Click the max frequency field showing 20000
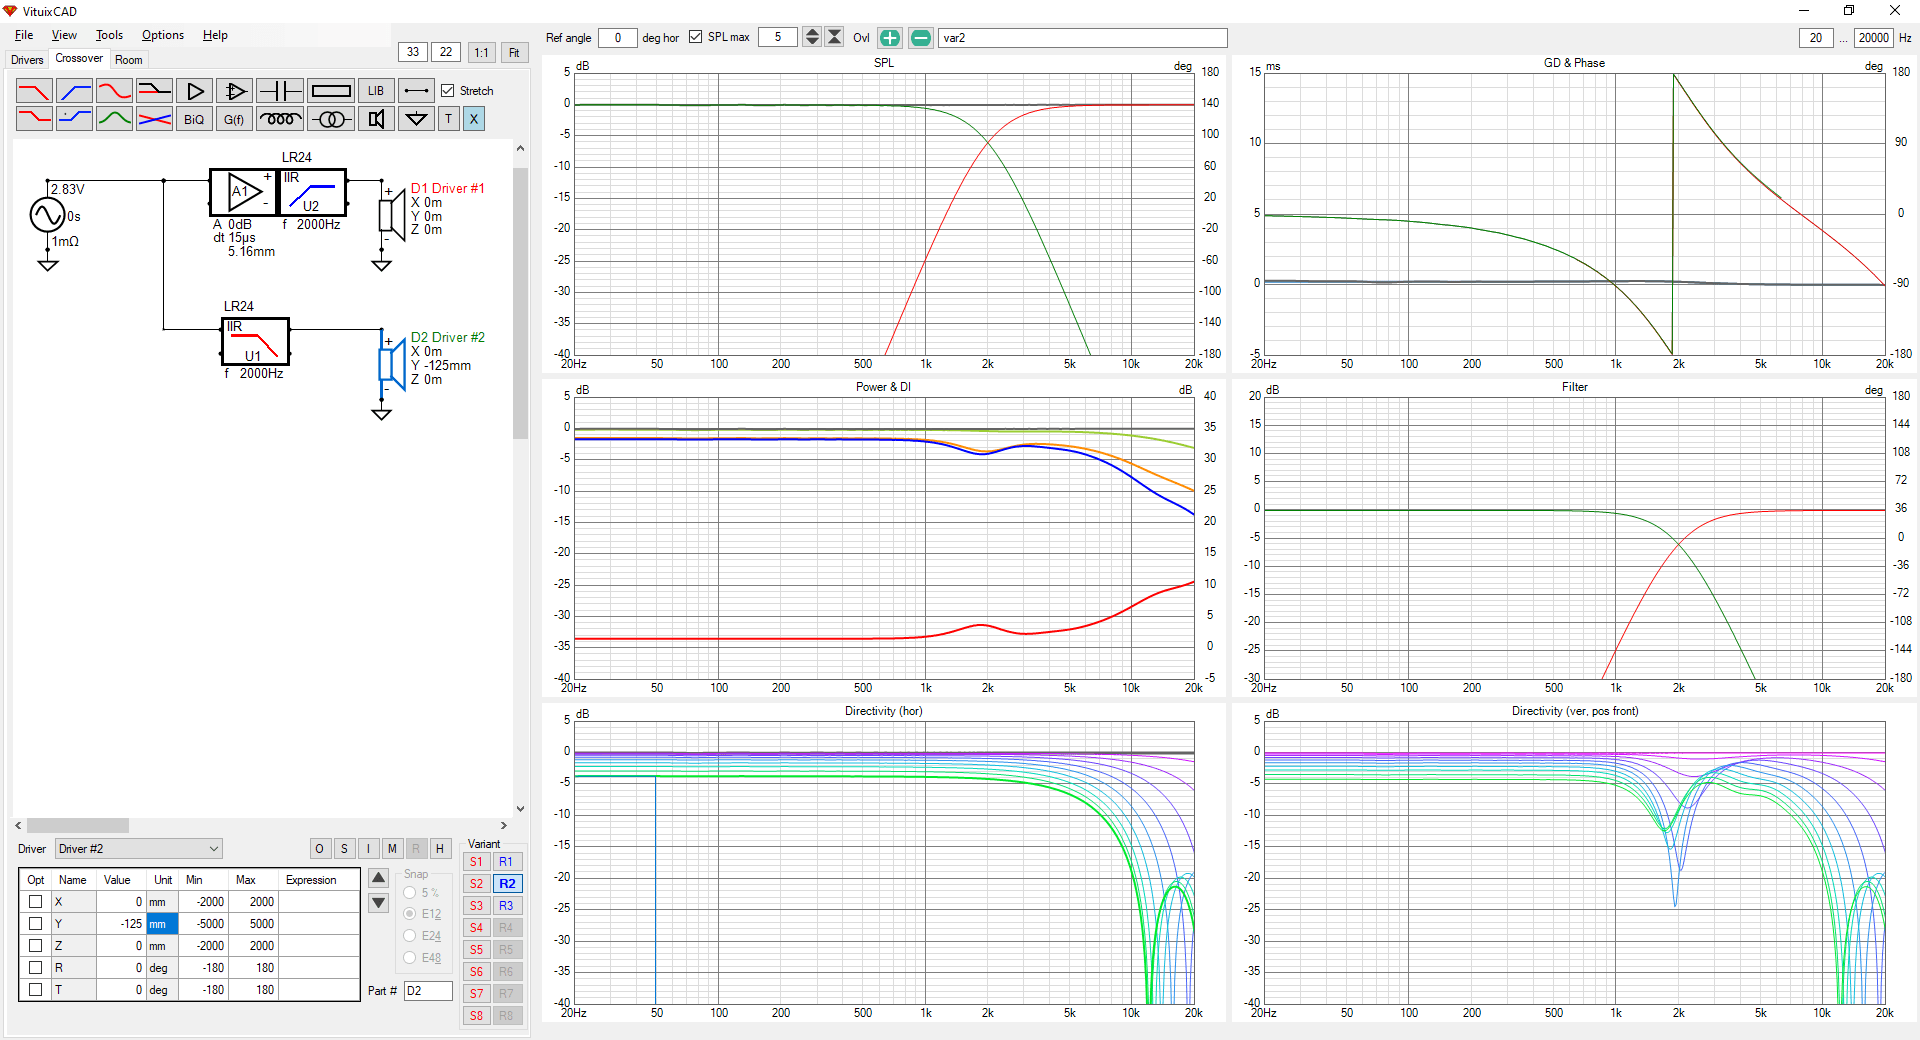 point(1874,38)
